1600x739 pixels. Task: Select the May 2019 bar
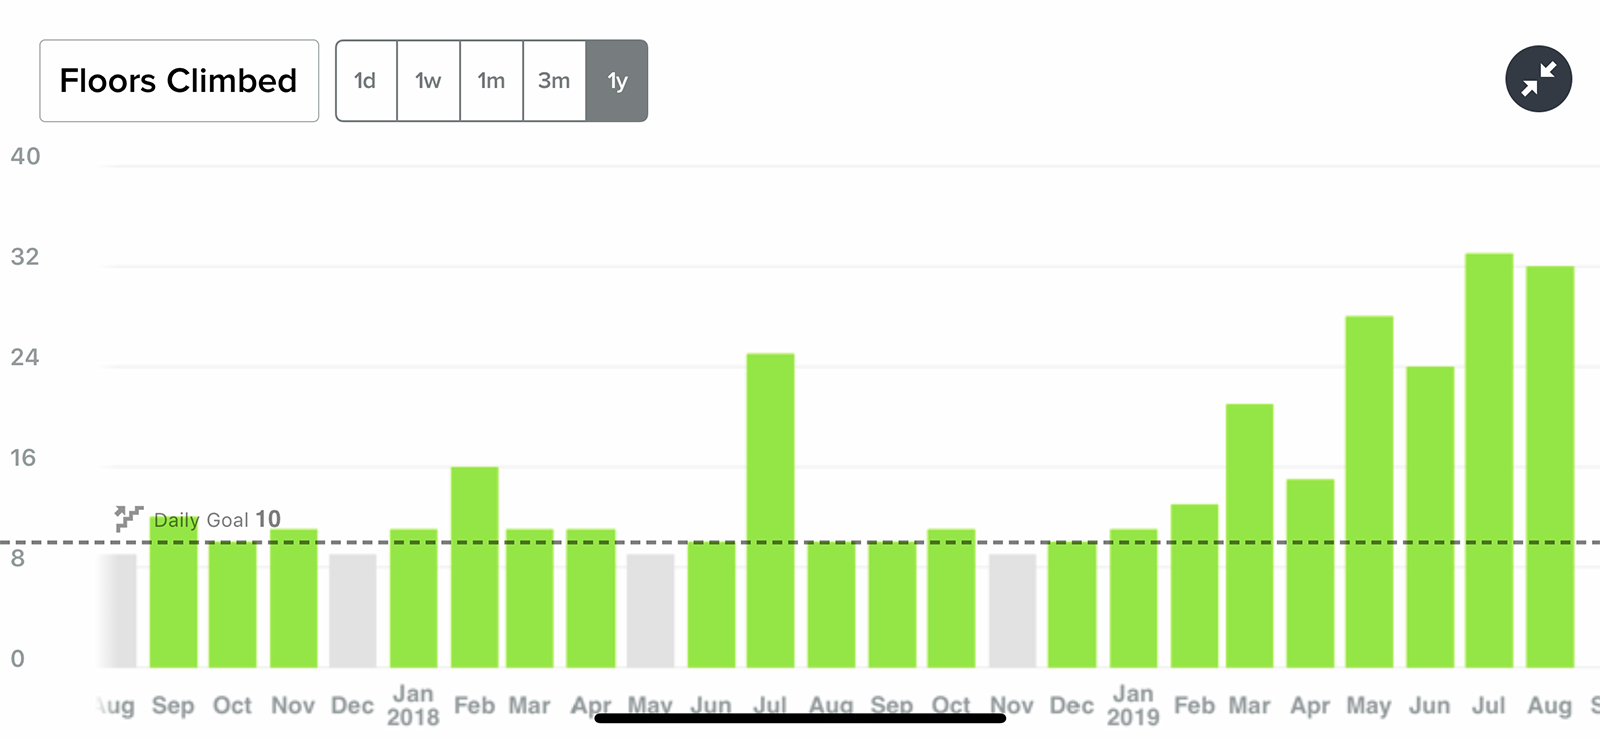coord(1369,491)
